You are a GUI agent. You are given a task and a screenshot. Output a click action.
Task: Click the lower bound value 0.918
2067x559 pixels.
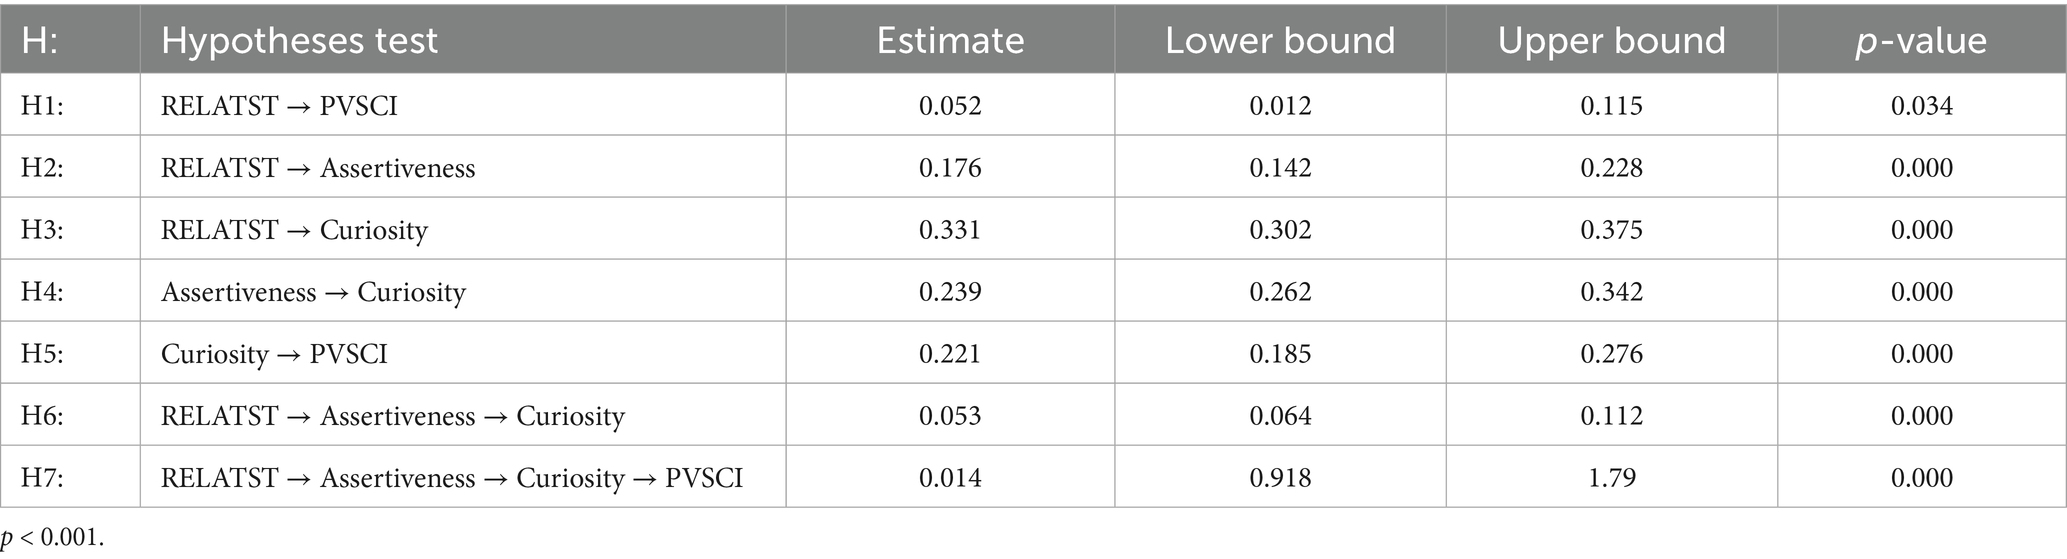point(1280,478)
